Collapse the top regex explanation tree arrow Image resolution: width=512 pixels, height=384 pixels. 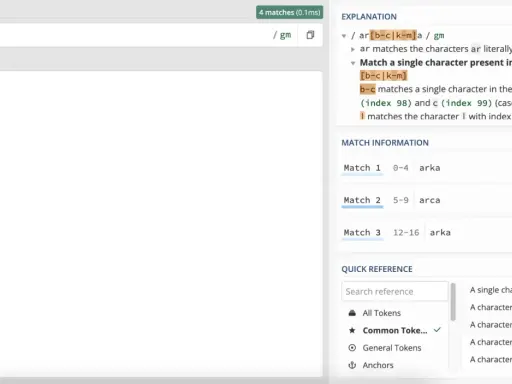point(344,36)
